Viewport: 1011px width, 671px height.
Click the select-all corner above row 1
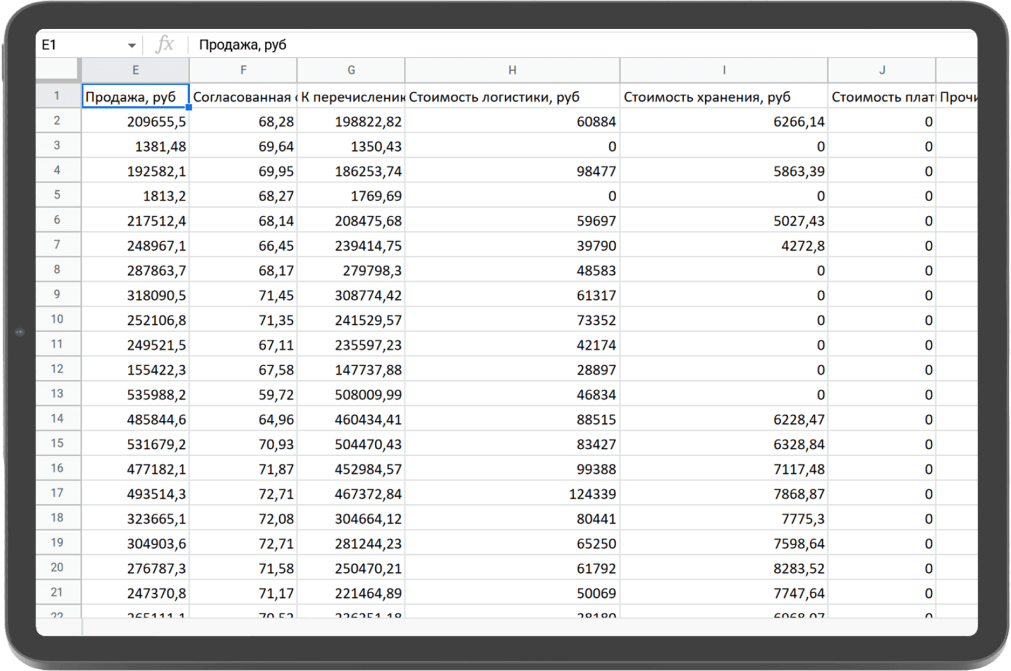[58, 70]
